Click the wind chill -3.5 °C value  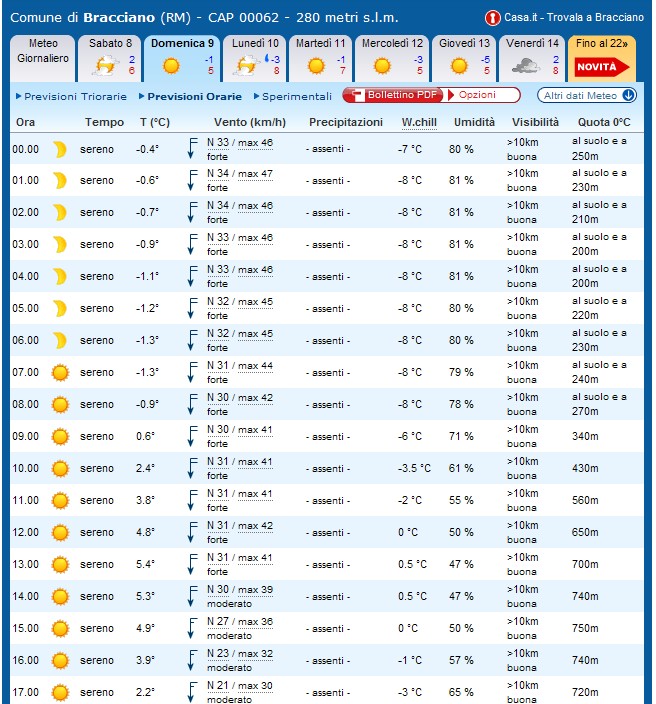point(414,468)
